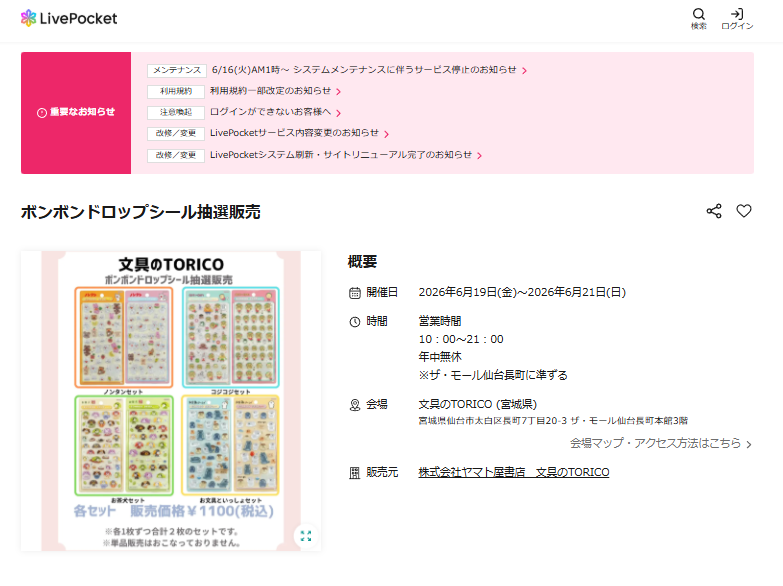Click chevron after 利用規約一部改定 notice

(x=339, y=92)
